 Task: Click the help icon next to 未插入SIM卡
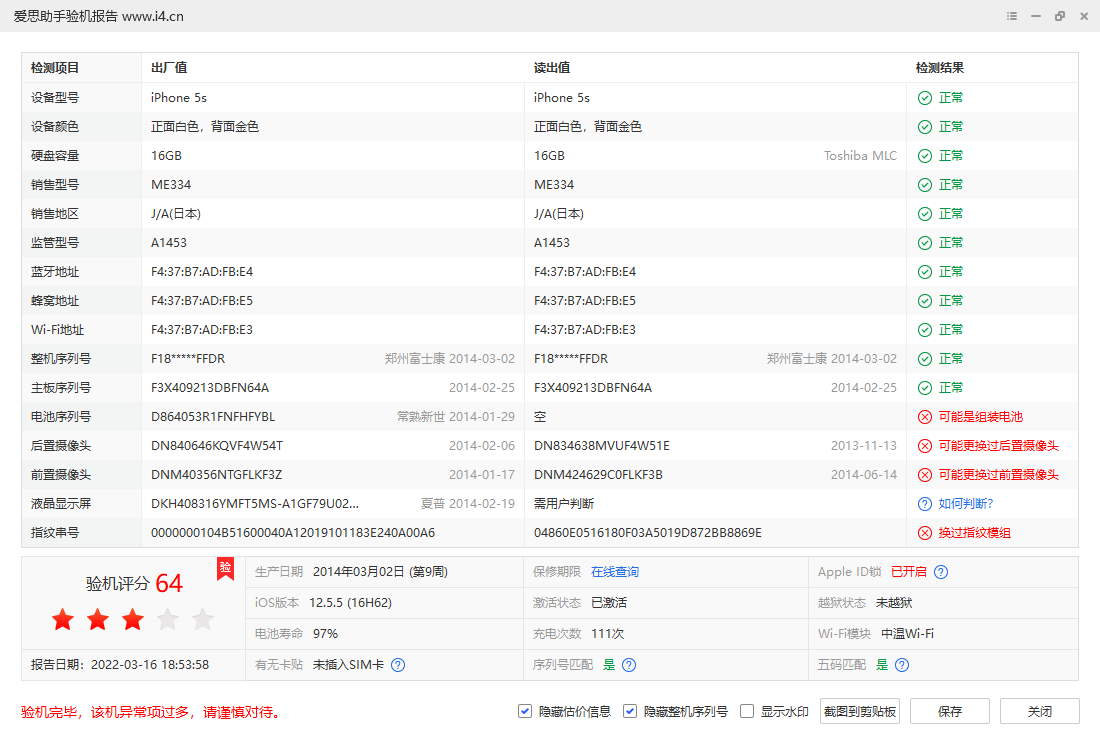398,665
